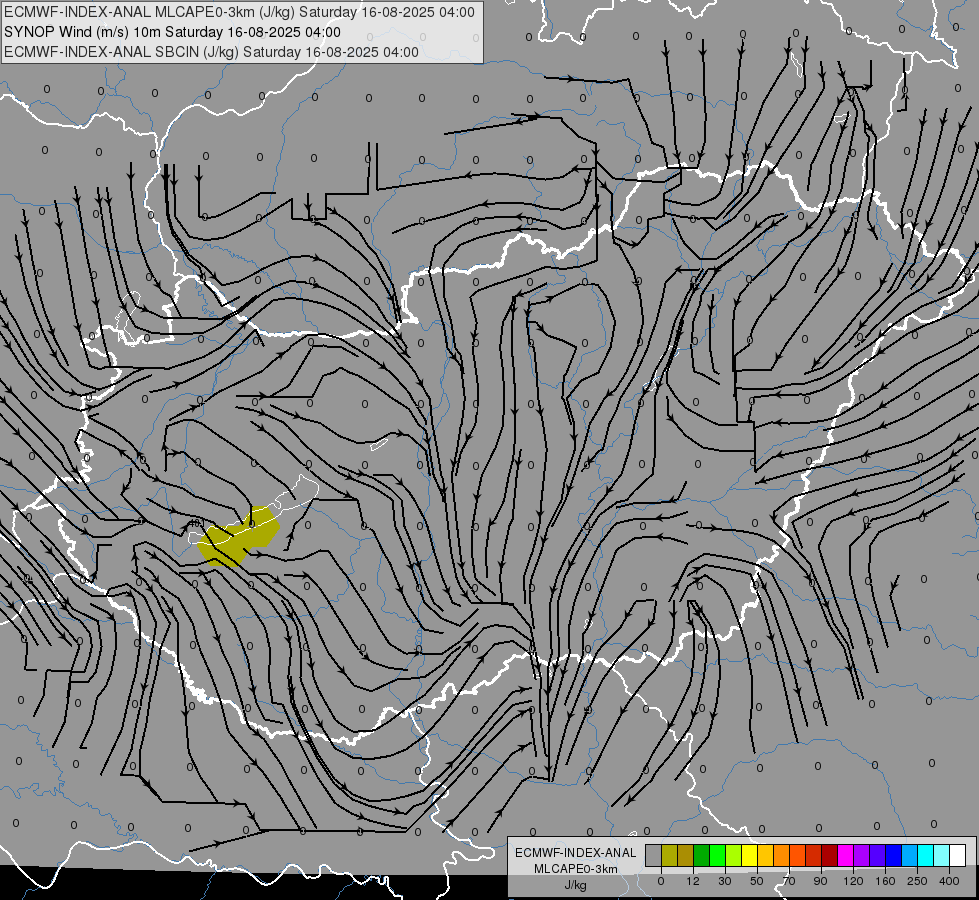Click the legend scale value 12
Image resolution: width=979 pixels, height=900 pixels.
click(x=693, y=881)
